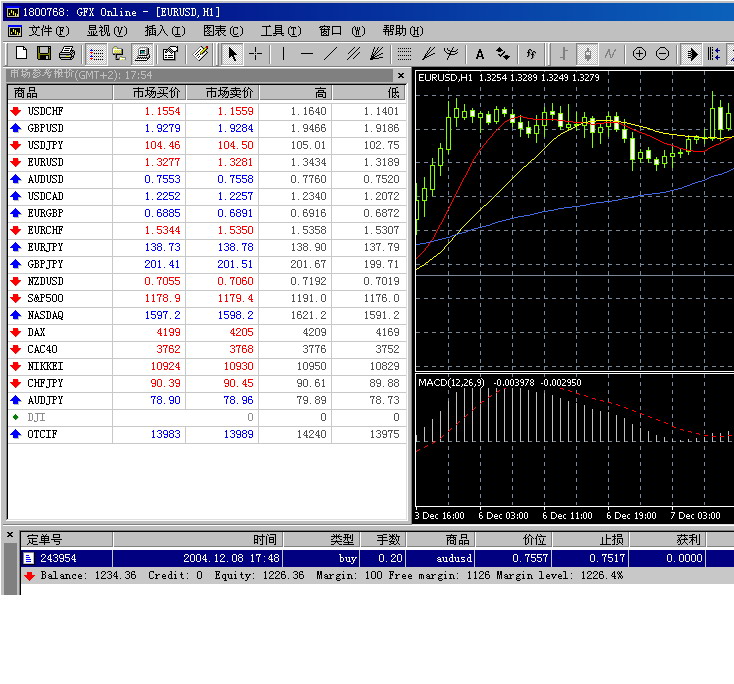The width and height of the screenshot is (734, 684).
Task: Open the indicators list icon
Action: (x=530, y=54)
